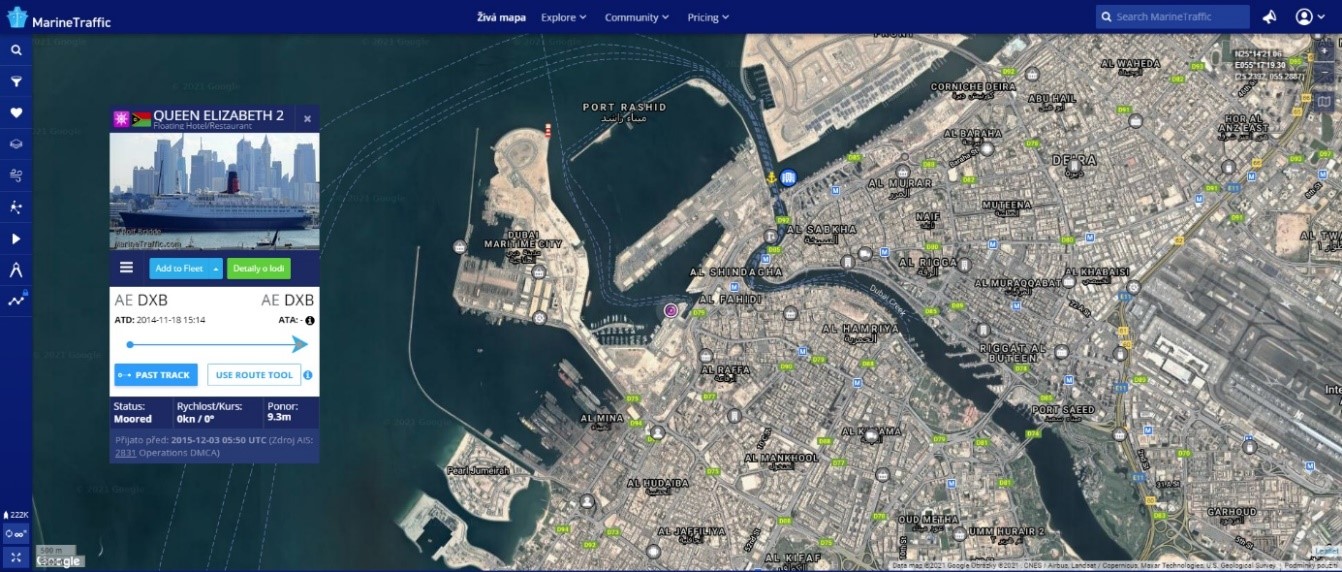Click the pink vessel marker on the map

tap(671, 310)
